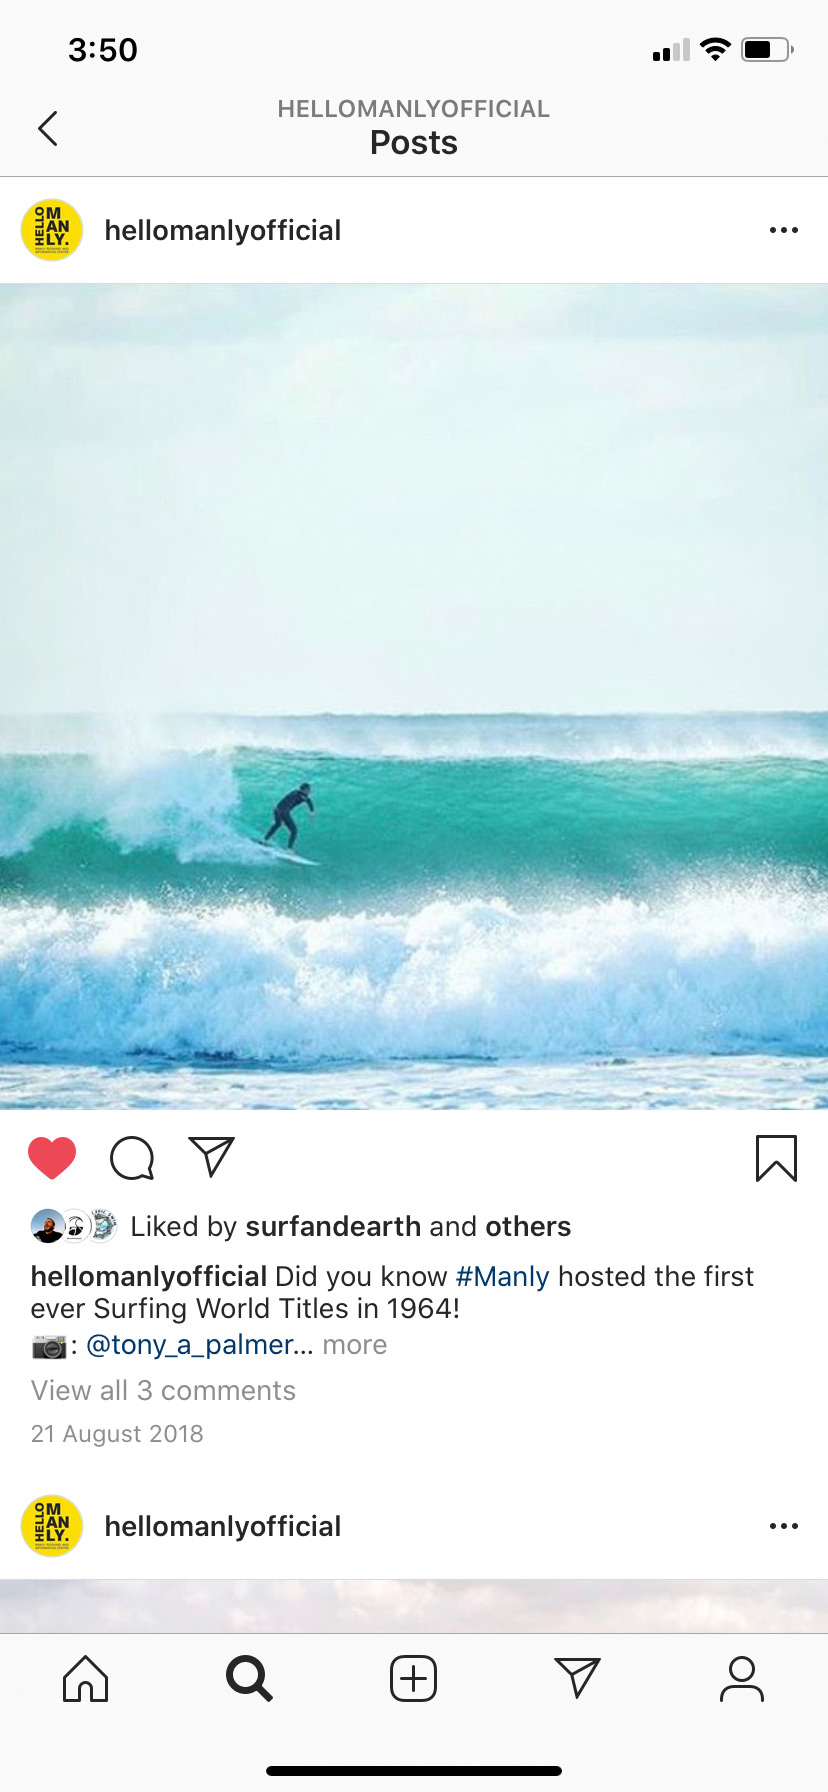Expand caption by tapping more
This screenshot has width=828, height=1792.
tap(355, 1345)
